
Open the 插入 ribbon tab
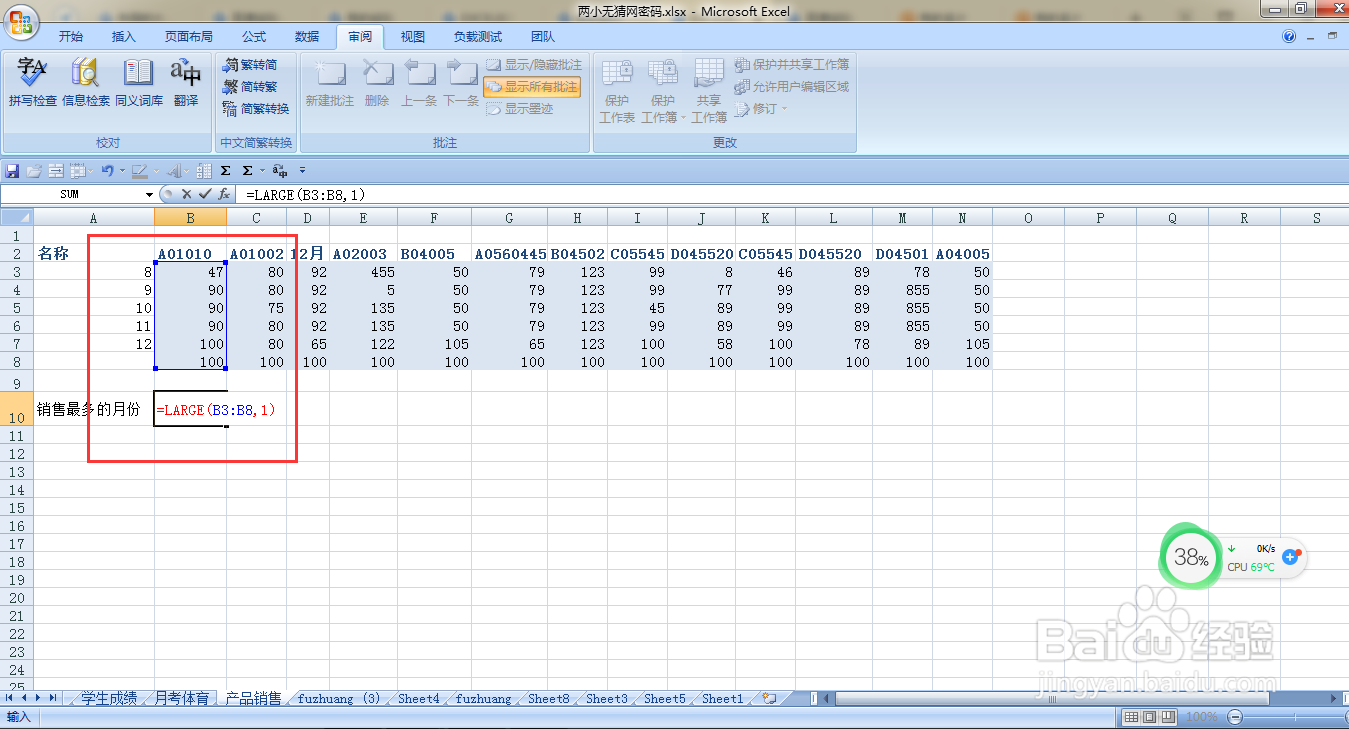124,37
